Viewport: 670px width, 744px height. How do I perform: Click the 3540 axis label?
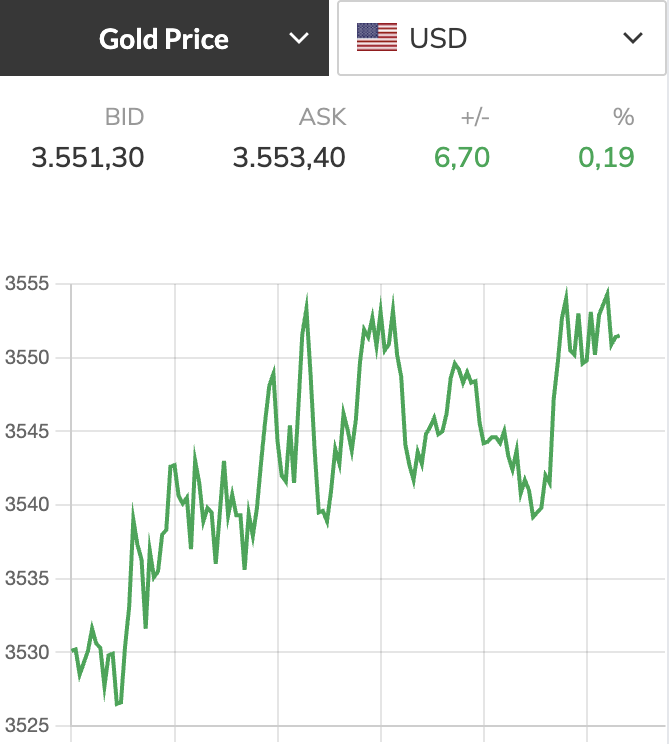[x=27, y=504]
